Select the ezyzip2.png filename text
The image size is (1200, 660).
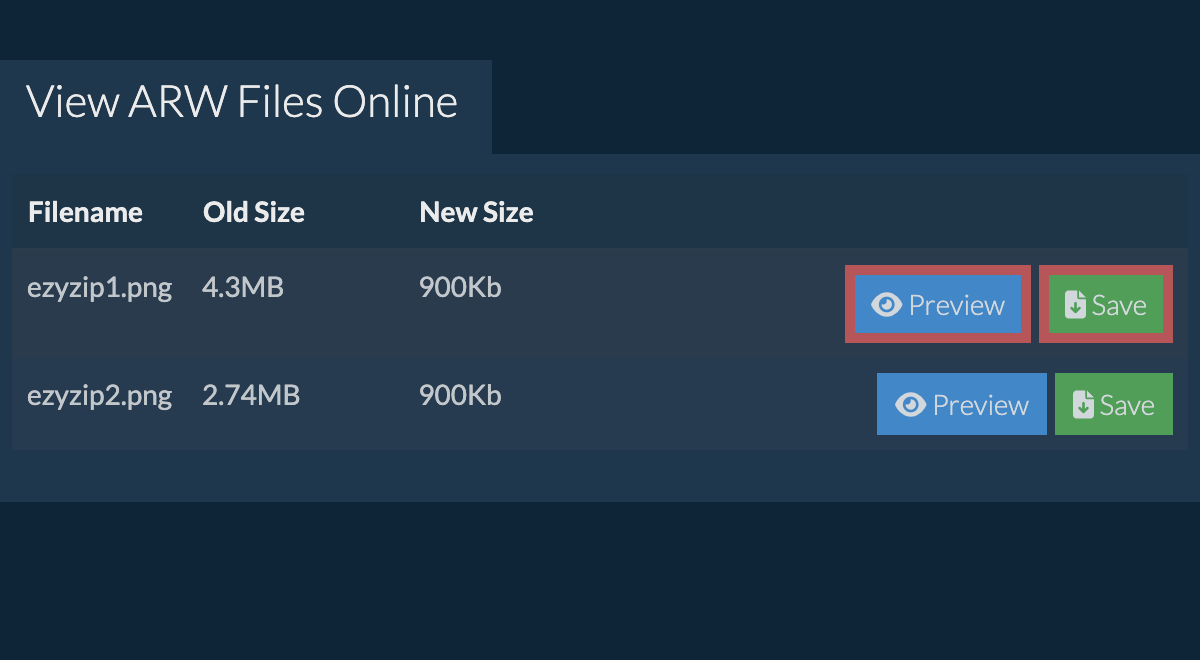100,396
